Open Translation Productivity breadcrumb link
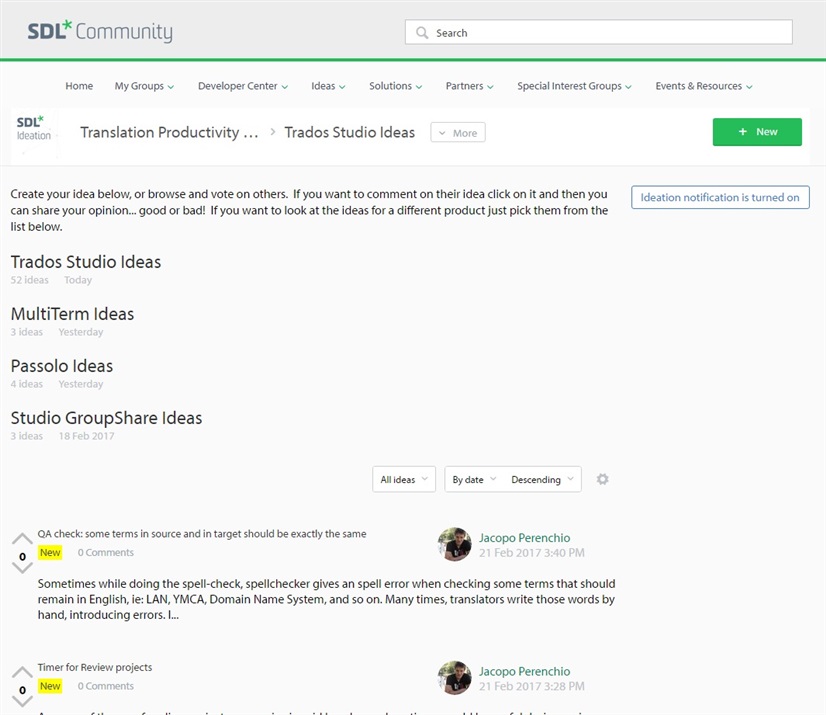The image size is (826, 715). point(169,132)
